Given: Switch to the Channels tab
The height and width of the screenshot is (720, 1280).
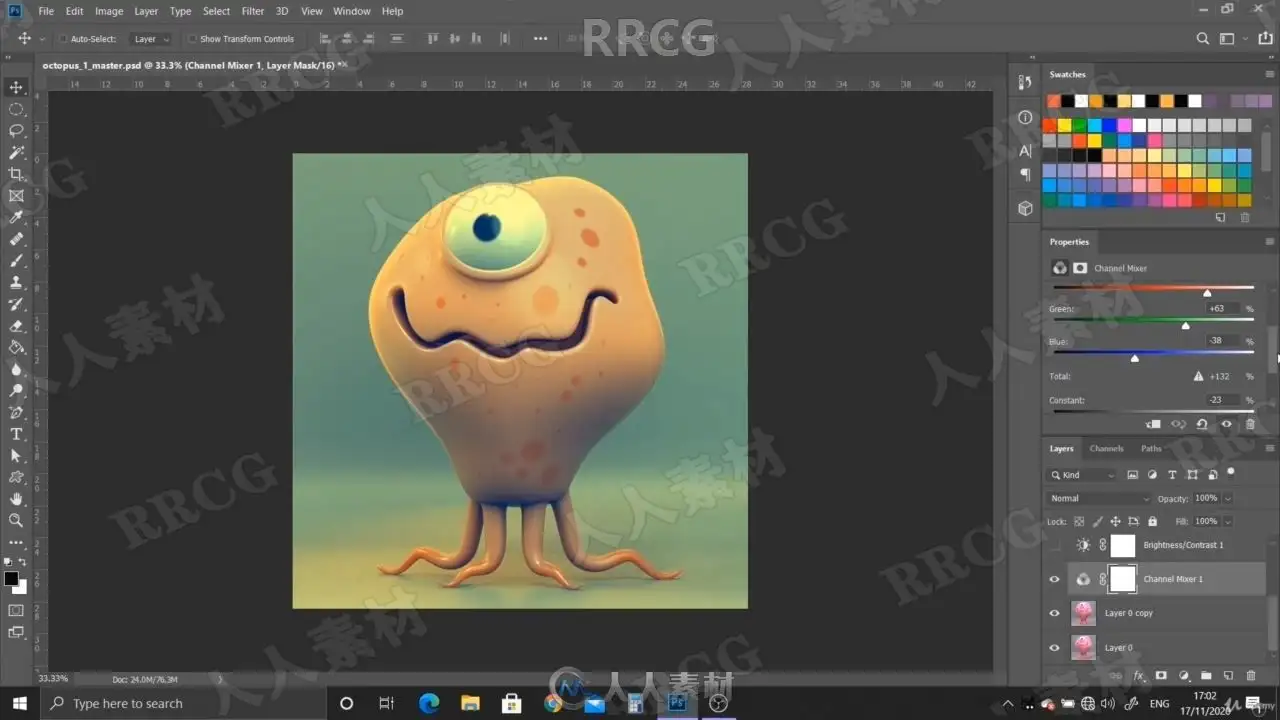Looking at the screenshot, I should tap(1106, 448).
